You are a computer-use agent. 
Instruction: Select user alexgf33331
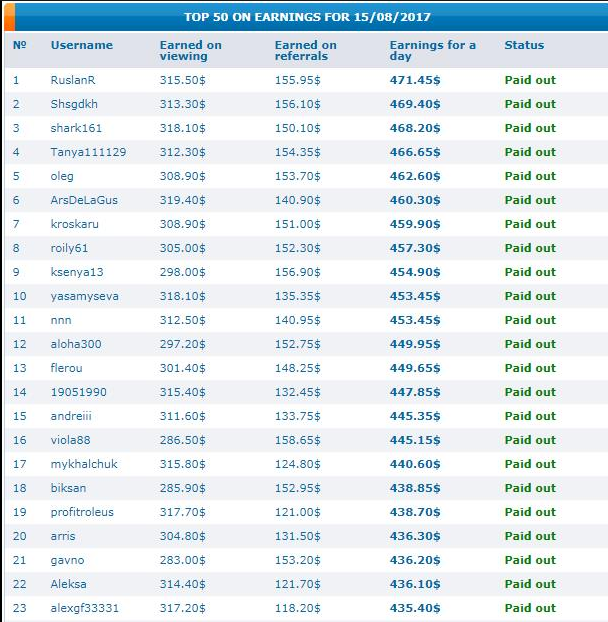(84, 608)
